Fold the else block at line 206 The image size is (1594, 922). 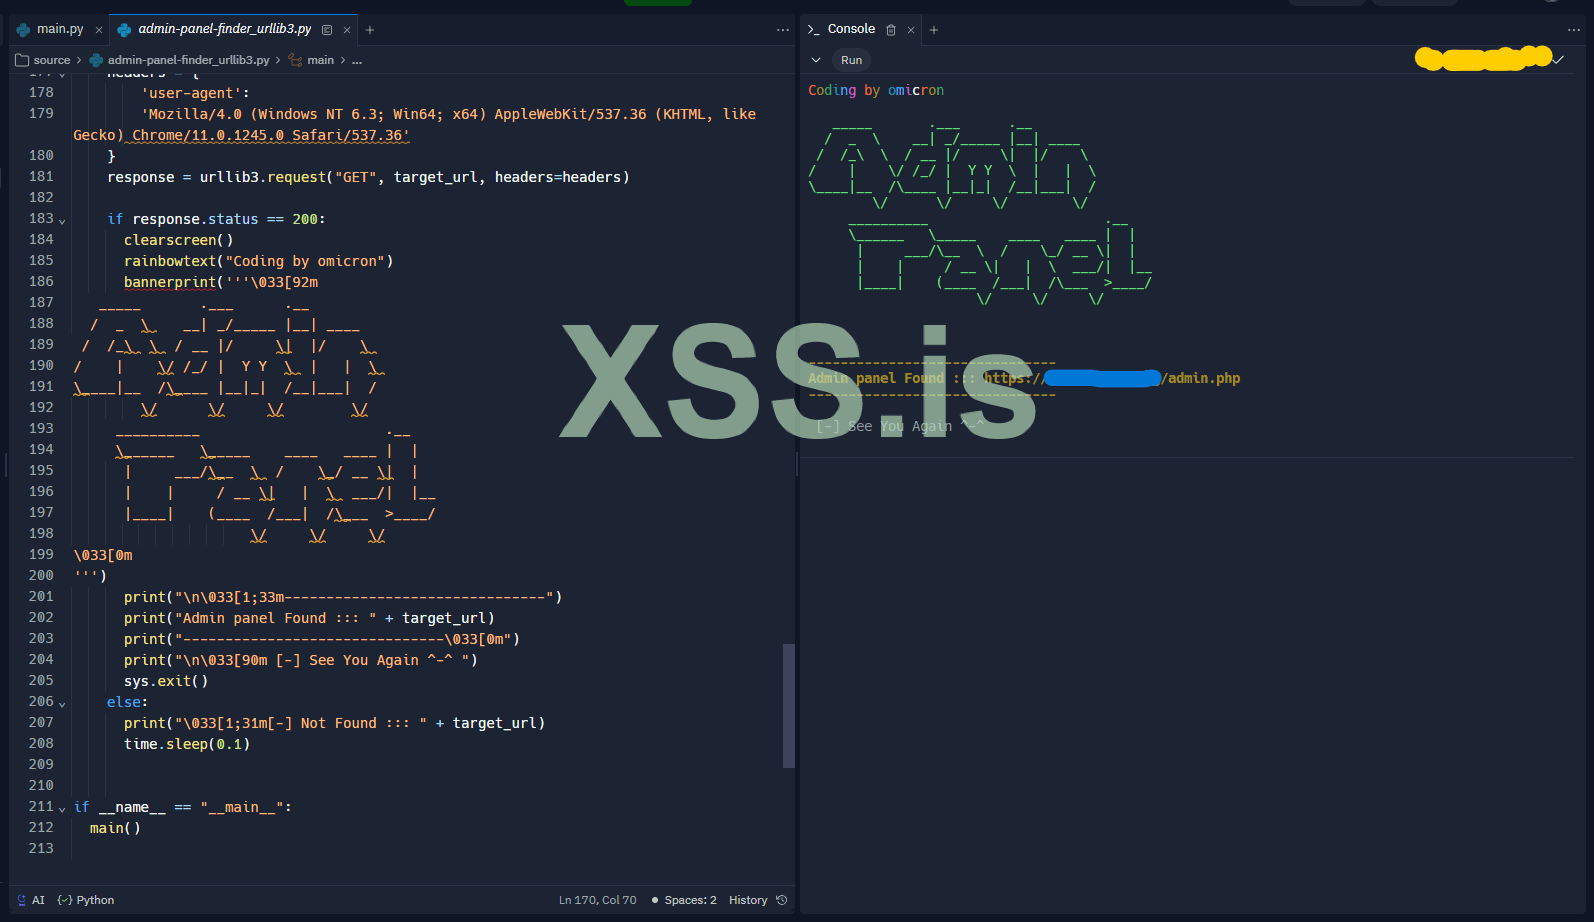point(62,704)
